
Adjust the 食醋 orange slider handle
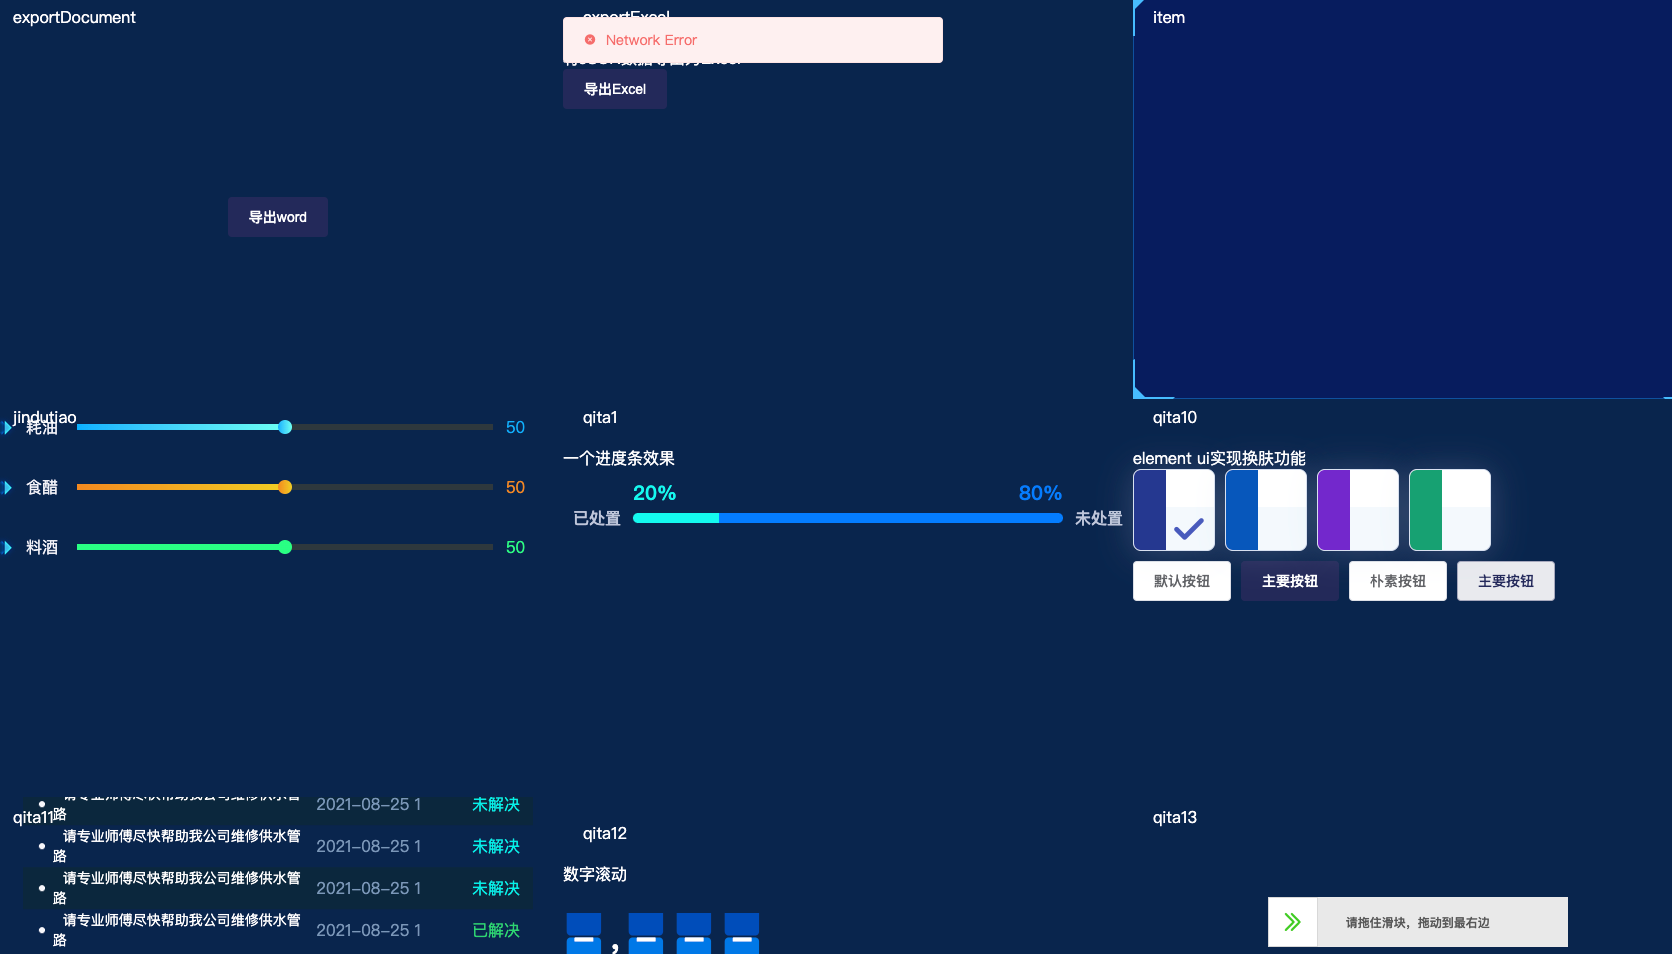[285, 487]
